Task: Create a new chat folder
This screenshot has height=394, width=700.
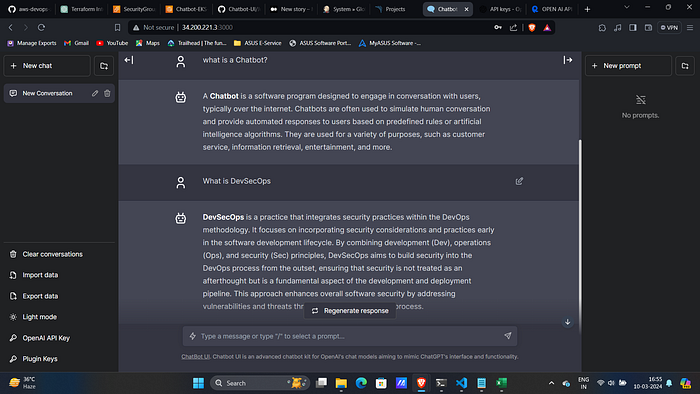Action: click(104, 66)
